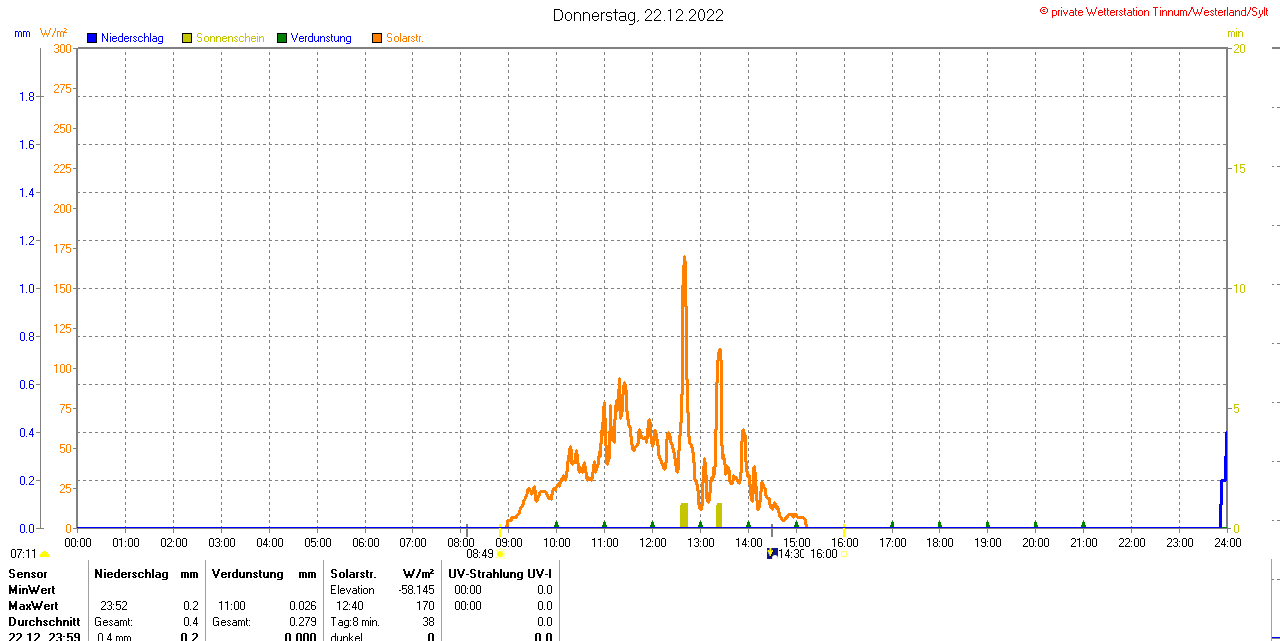Click the Niederschlag legend label
1280x641 pixels.
[132, 38]
